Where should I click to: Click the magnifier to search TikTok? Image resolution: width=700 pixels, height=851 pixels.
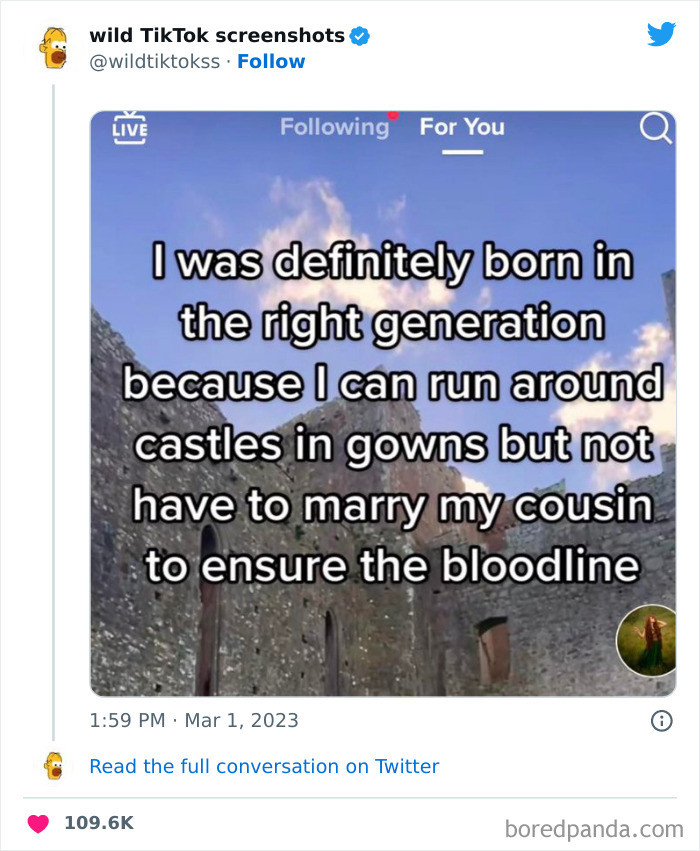tap(653, 130)
